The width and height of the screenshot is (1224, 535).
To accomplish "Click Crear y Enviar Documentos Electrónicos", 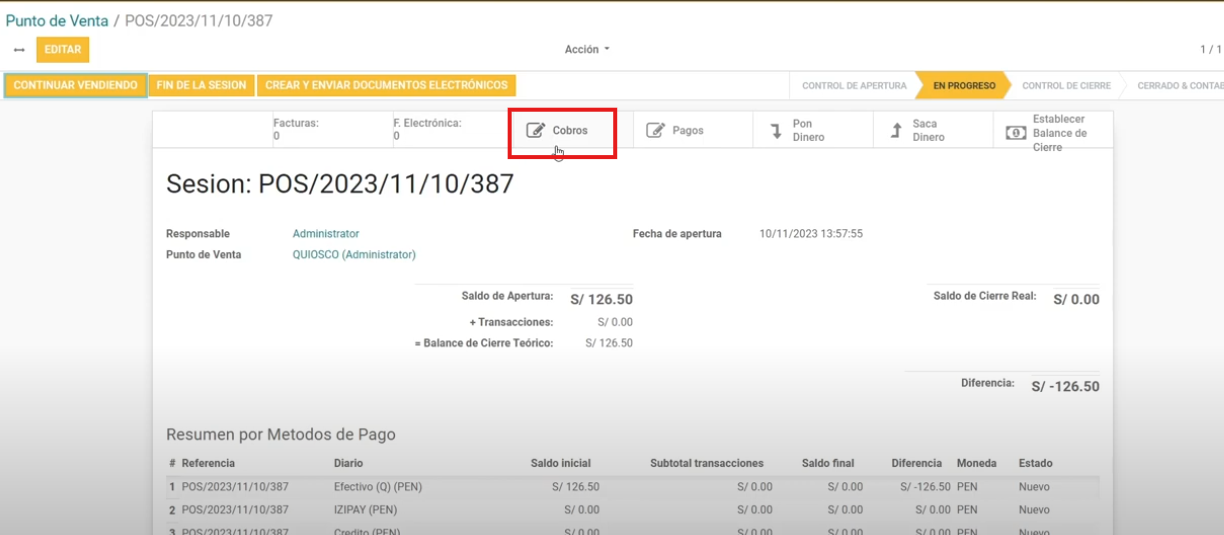I will pyautogui.click(x=386, y=85).
